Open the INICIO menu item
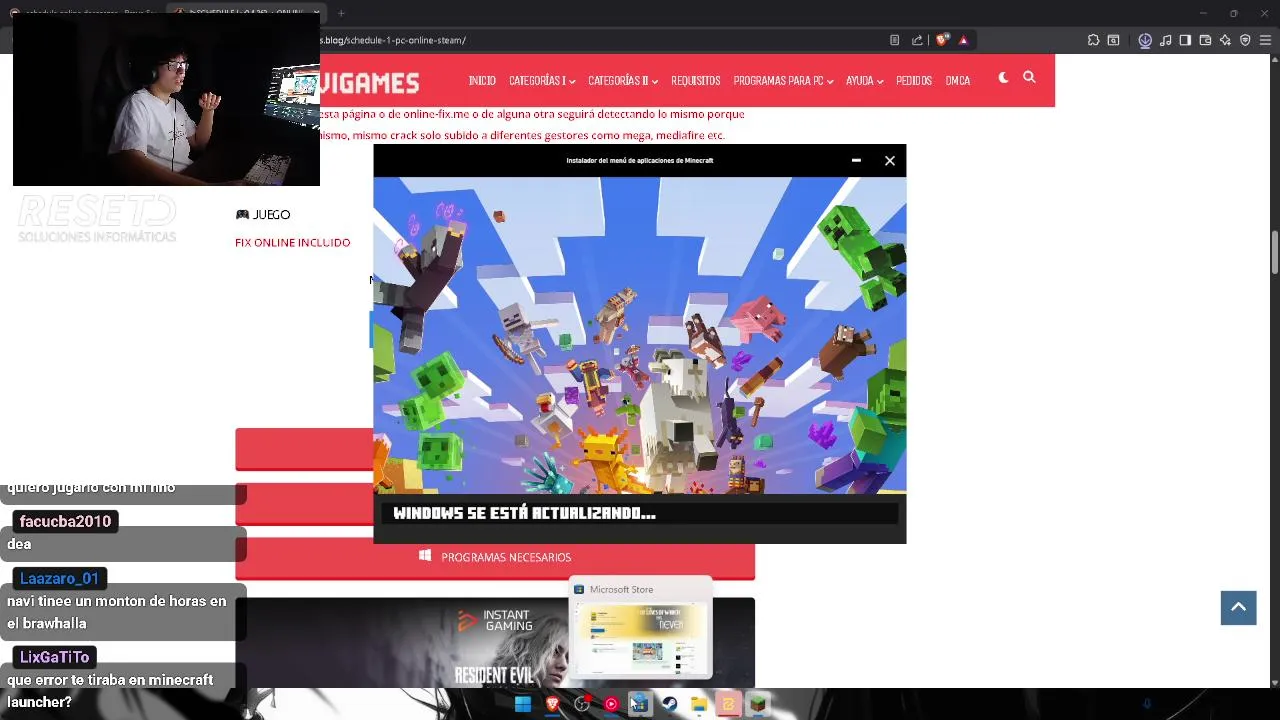 [482, 81]
